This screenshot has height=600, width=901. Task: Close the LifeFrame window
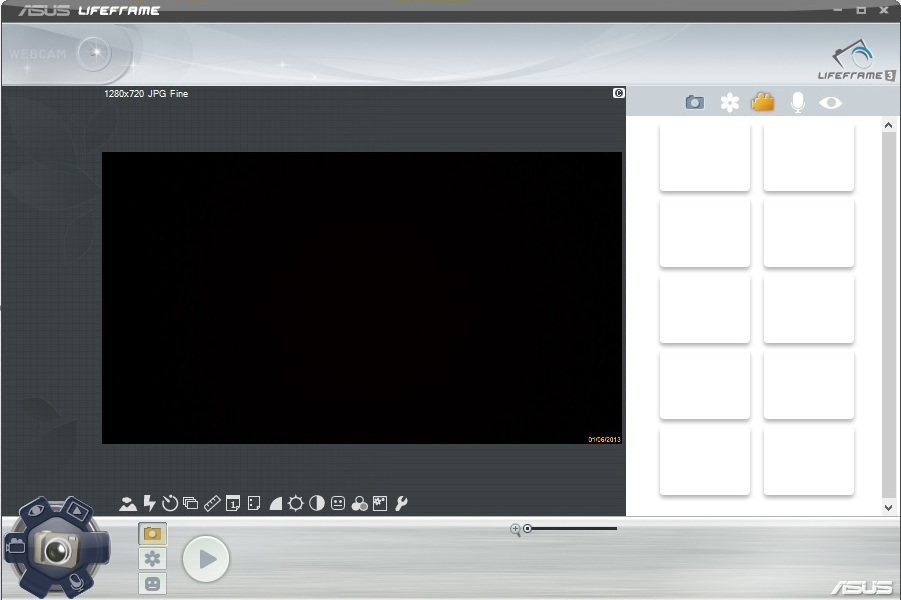click(x=884, y=10)
